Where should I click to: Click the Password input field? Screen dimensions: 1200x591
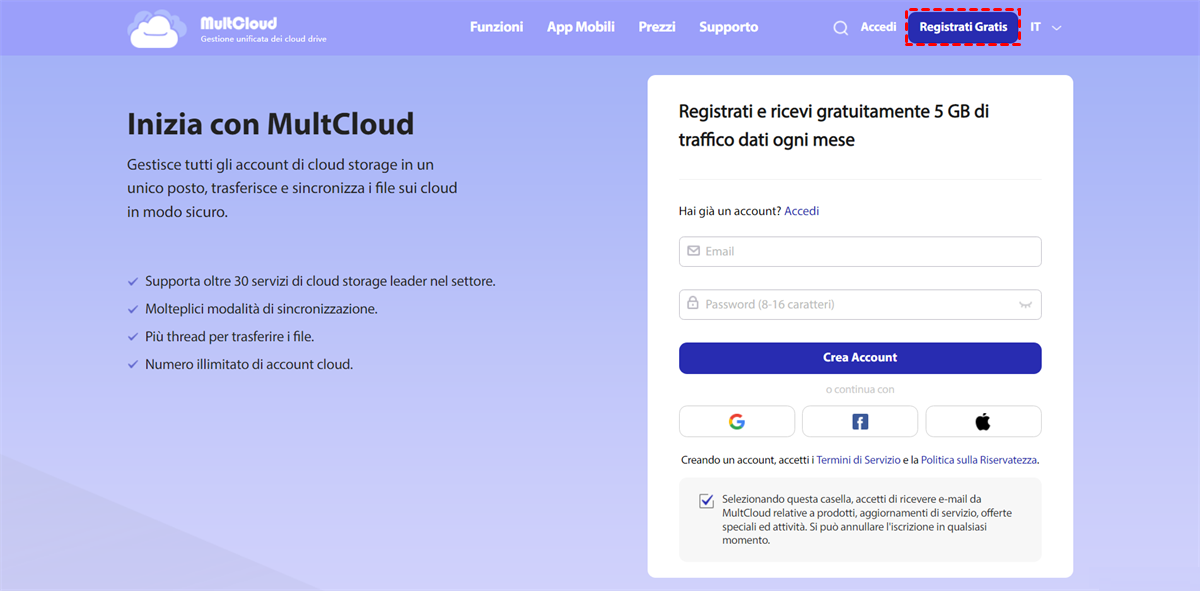(x=860, y=305)
